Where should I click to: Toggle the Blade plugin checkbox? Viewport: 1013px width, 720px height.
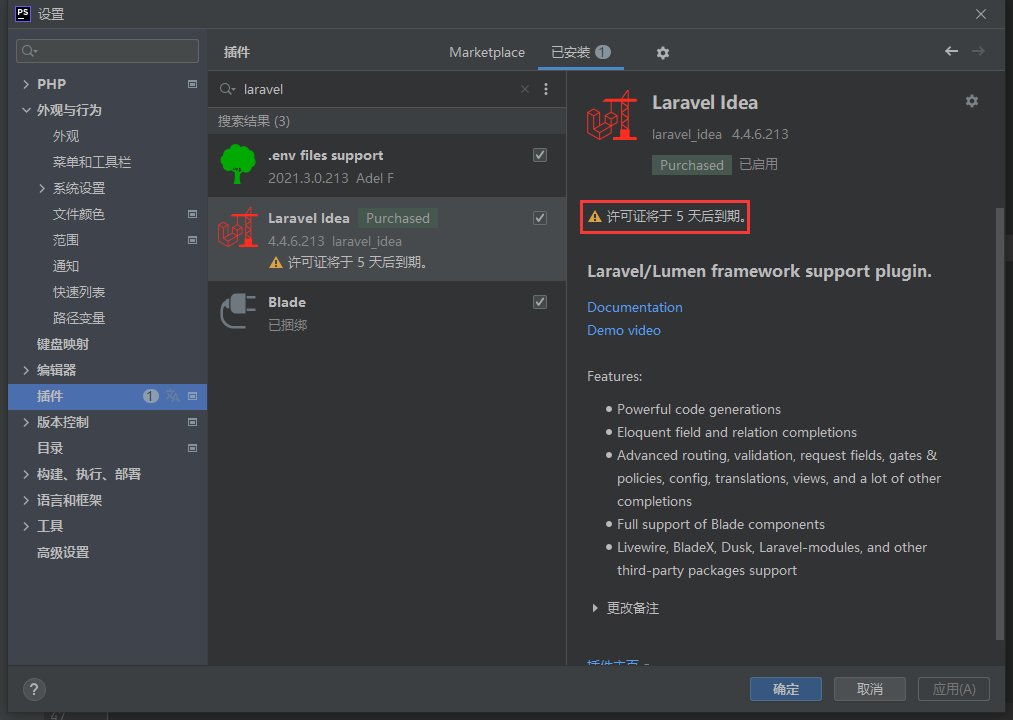(540, 302)
